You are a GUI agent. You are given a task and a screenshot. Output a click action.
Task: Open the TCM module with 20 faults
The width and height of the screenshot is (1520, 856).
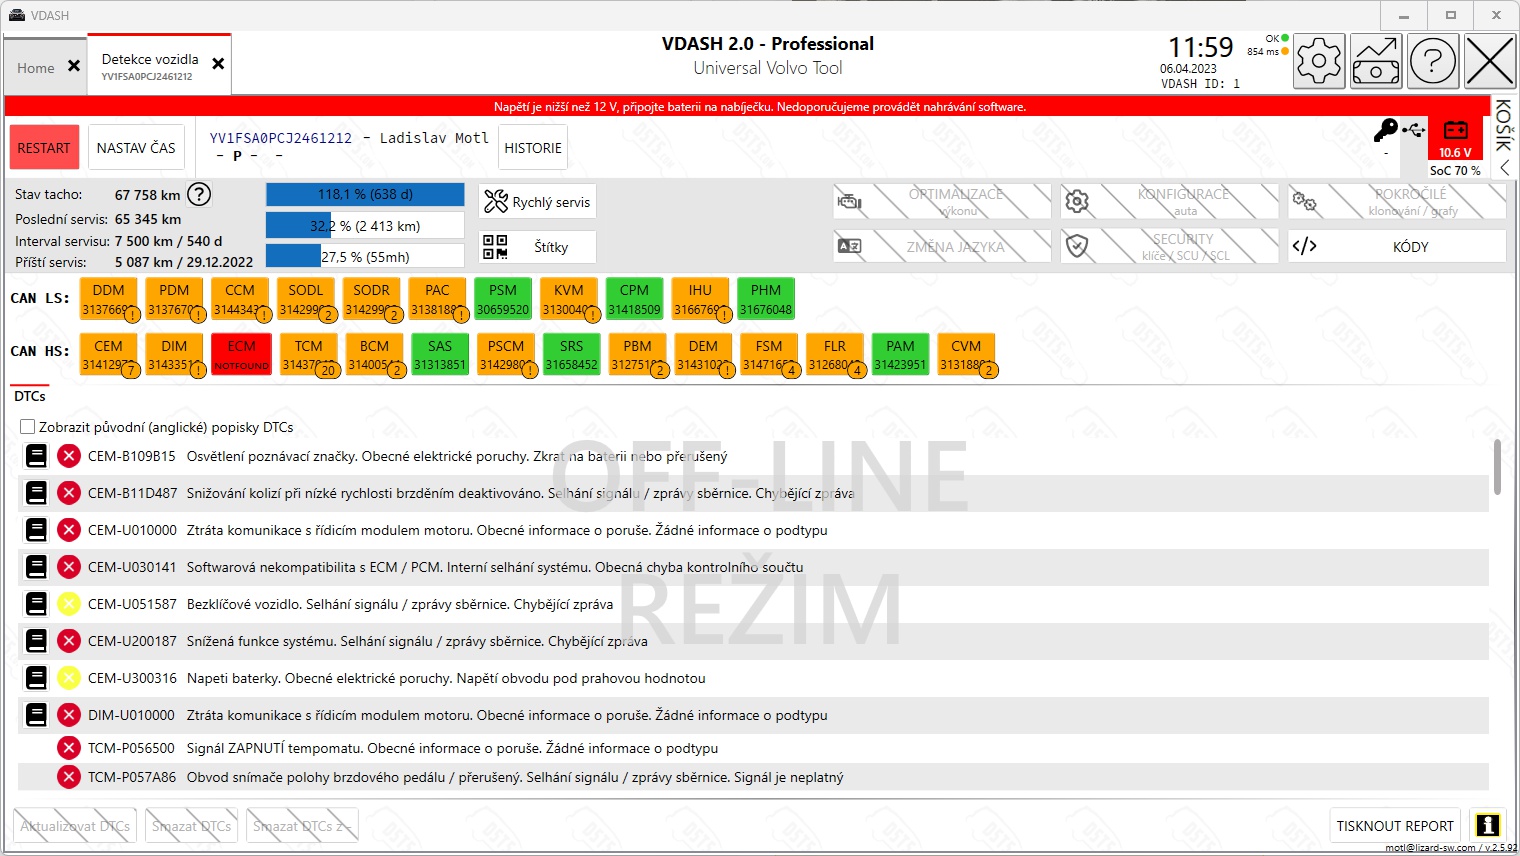(308, 355)
